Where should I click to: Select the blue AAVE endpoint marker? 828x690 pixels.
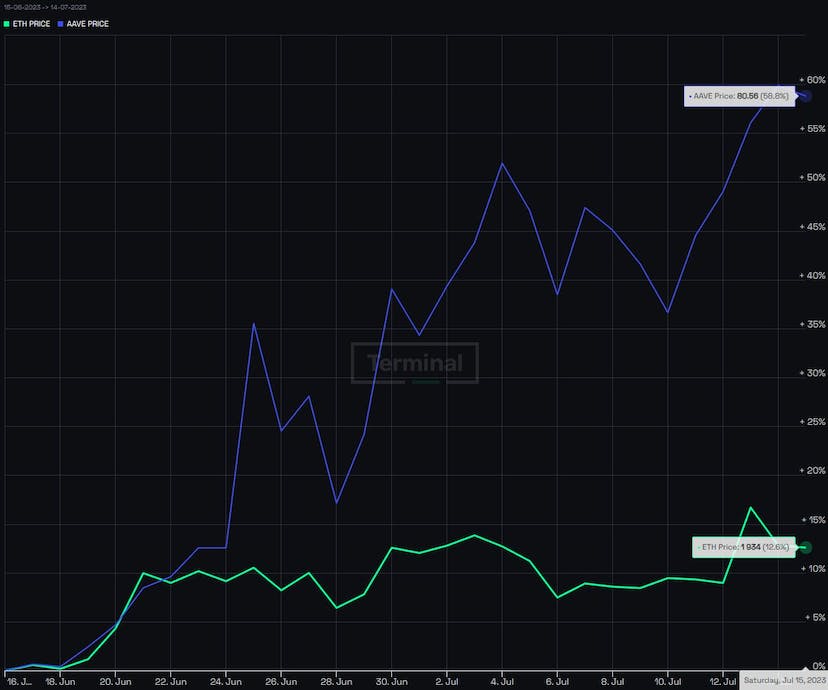(x=806, y=95)
